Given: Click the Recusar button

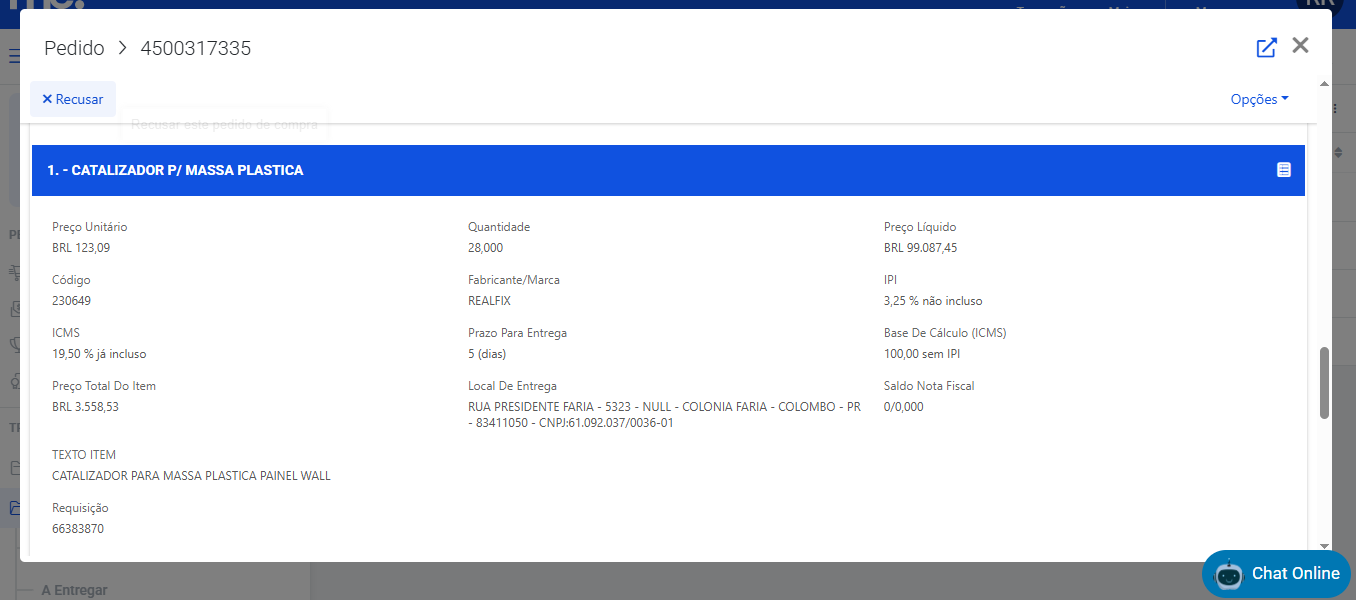Looking at the screenshot, I should (73, 99).
